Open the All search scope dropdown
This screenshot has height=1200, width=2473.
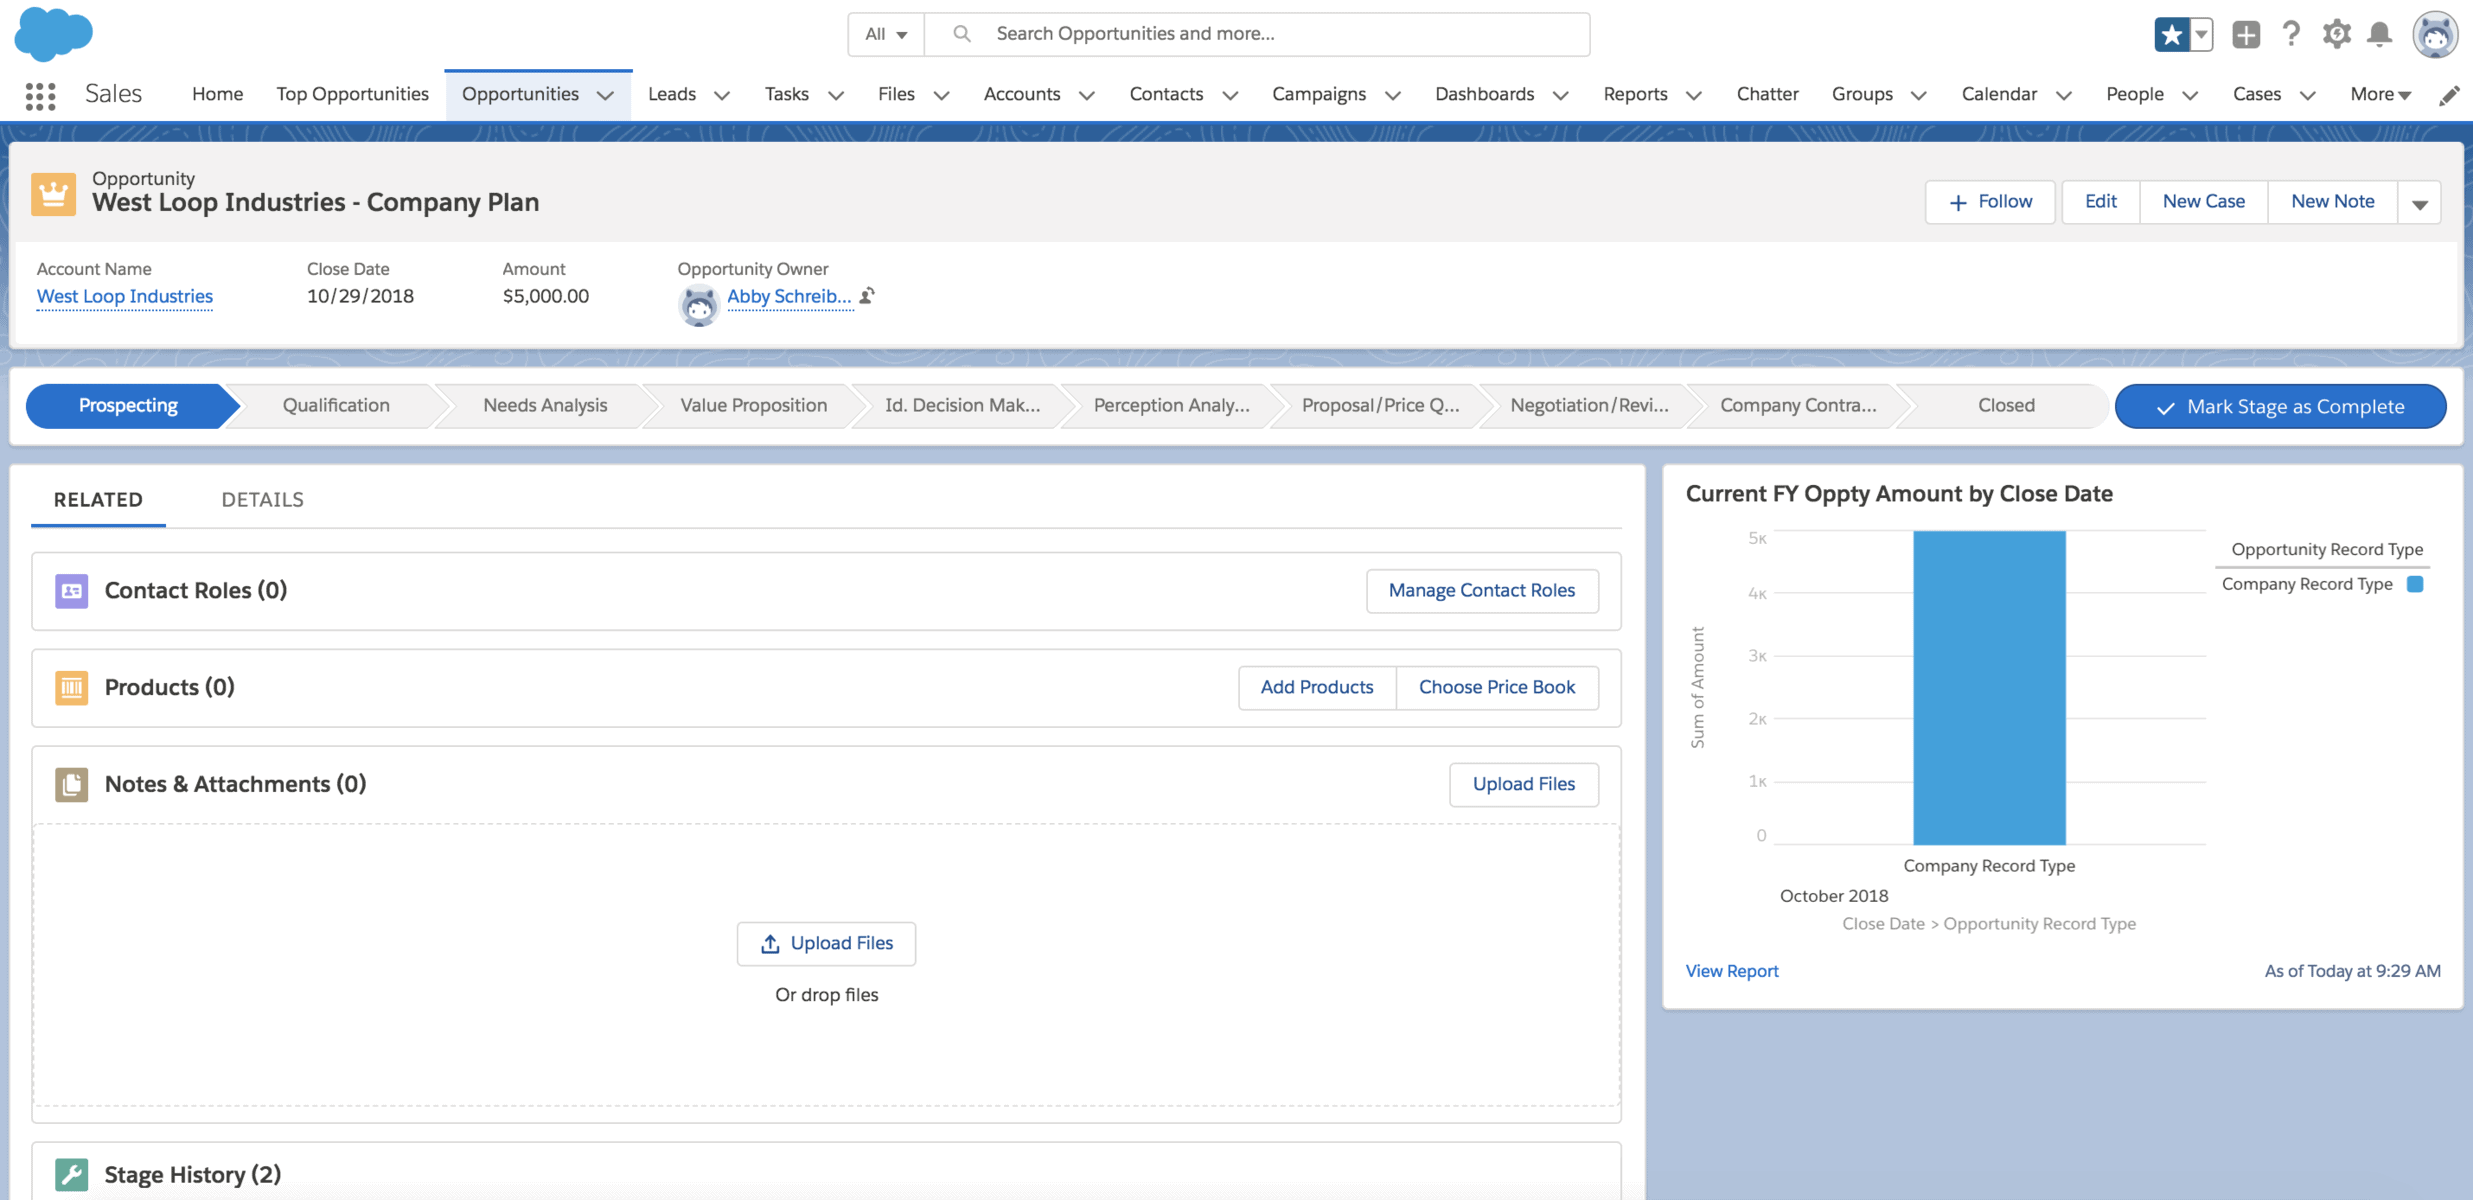[x=886, y=34]
